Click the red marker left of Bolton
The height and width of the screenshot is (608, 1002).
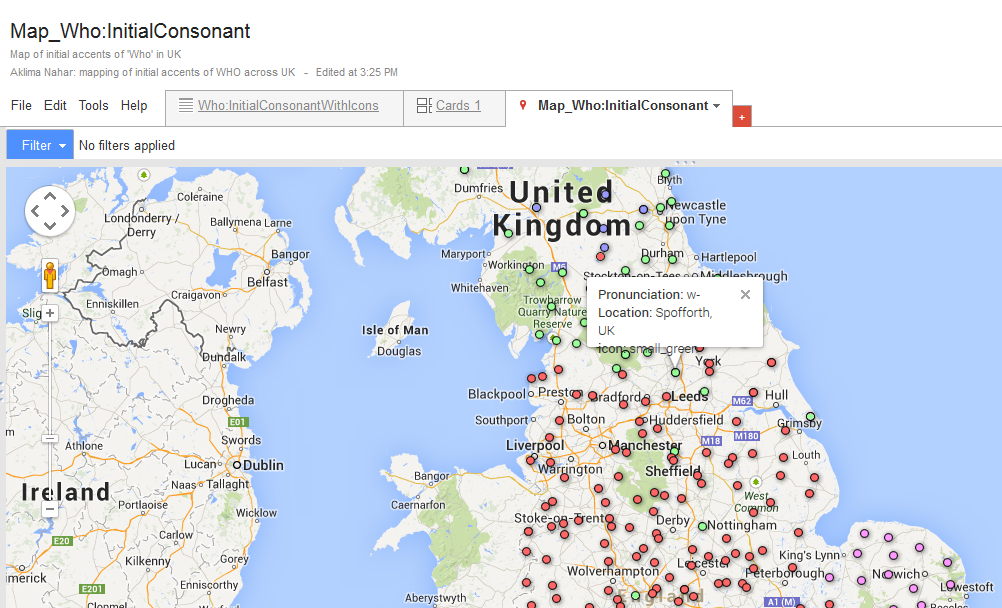coord(559,420)
